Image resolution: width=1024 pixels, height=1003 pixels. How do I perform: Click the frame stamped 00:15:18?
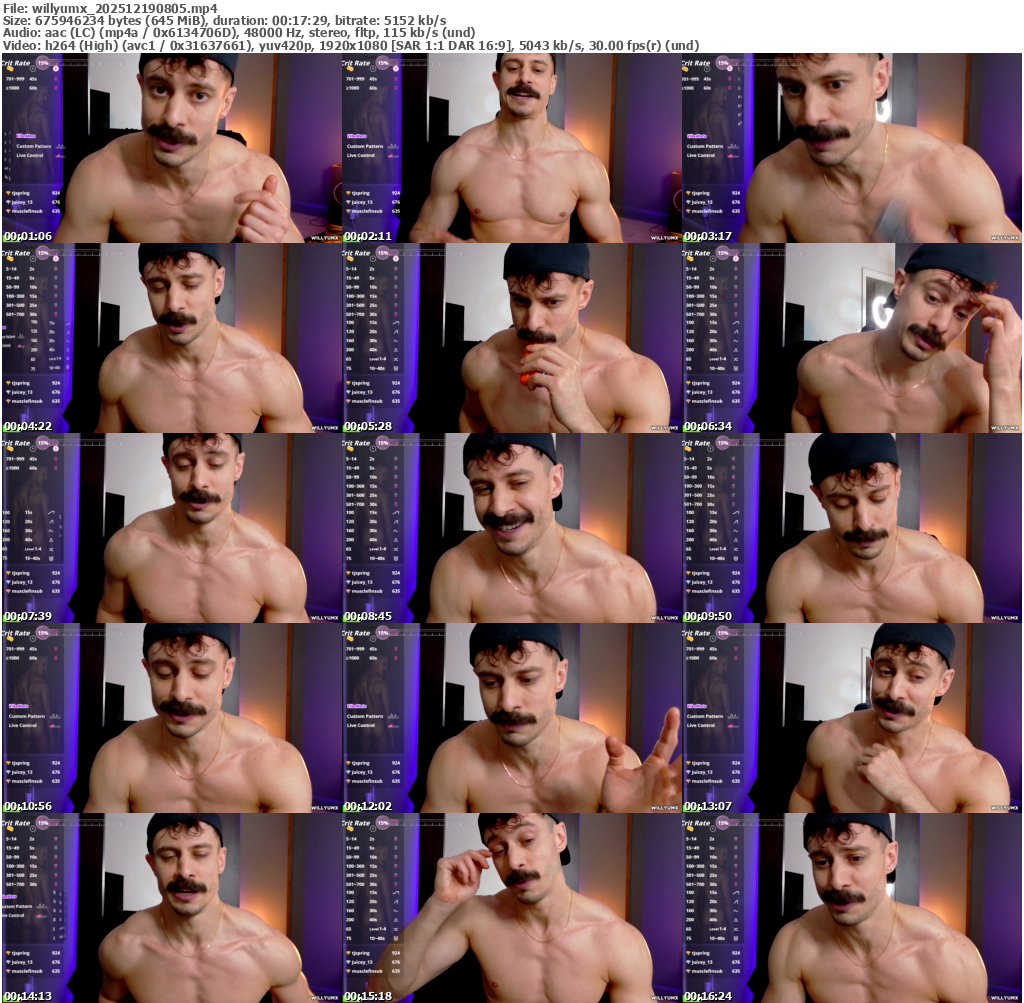(x=511, y=908)
